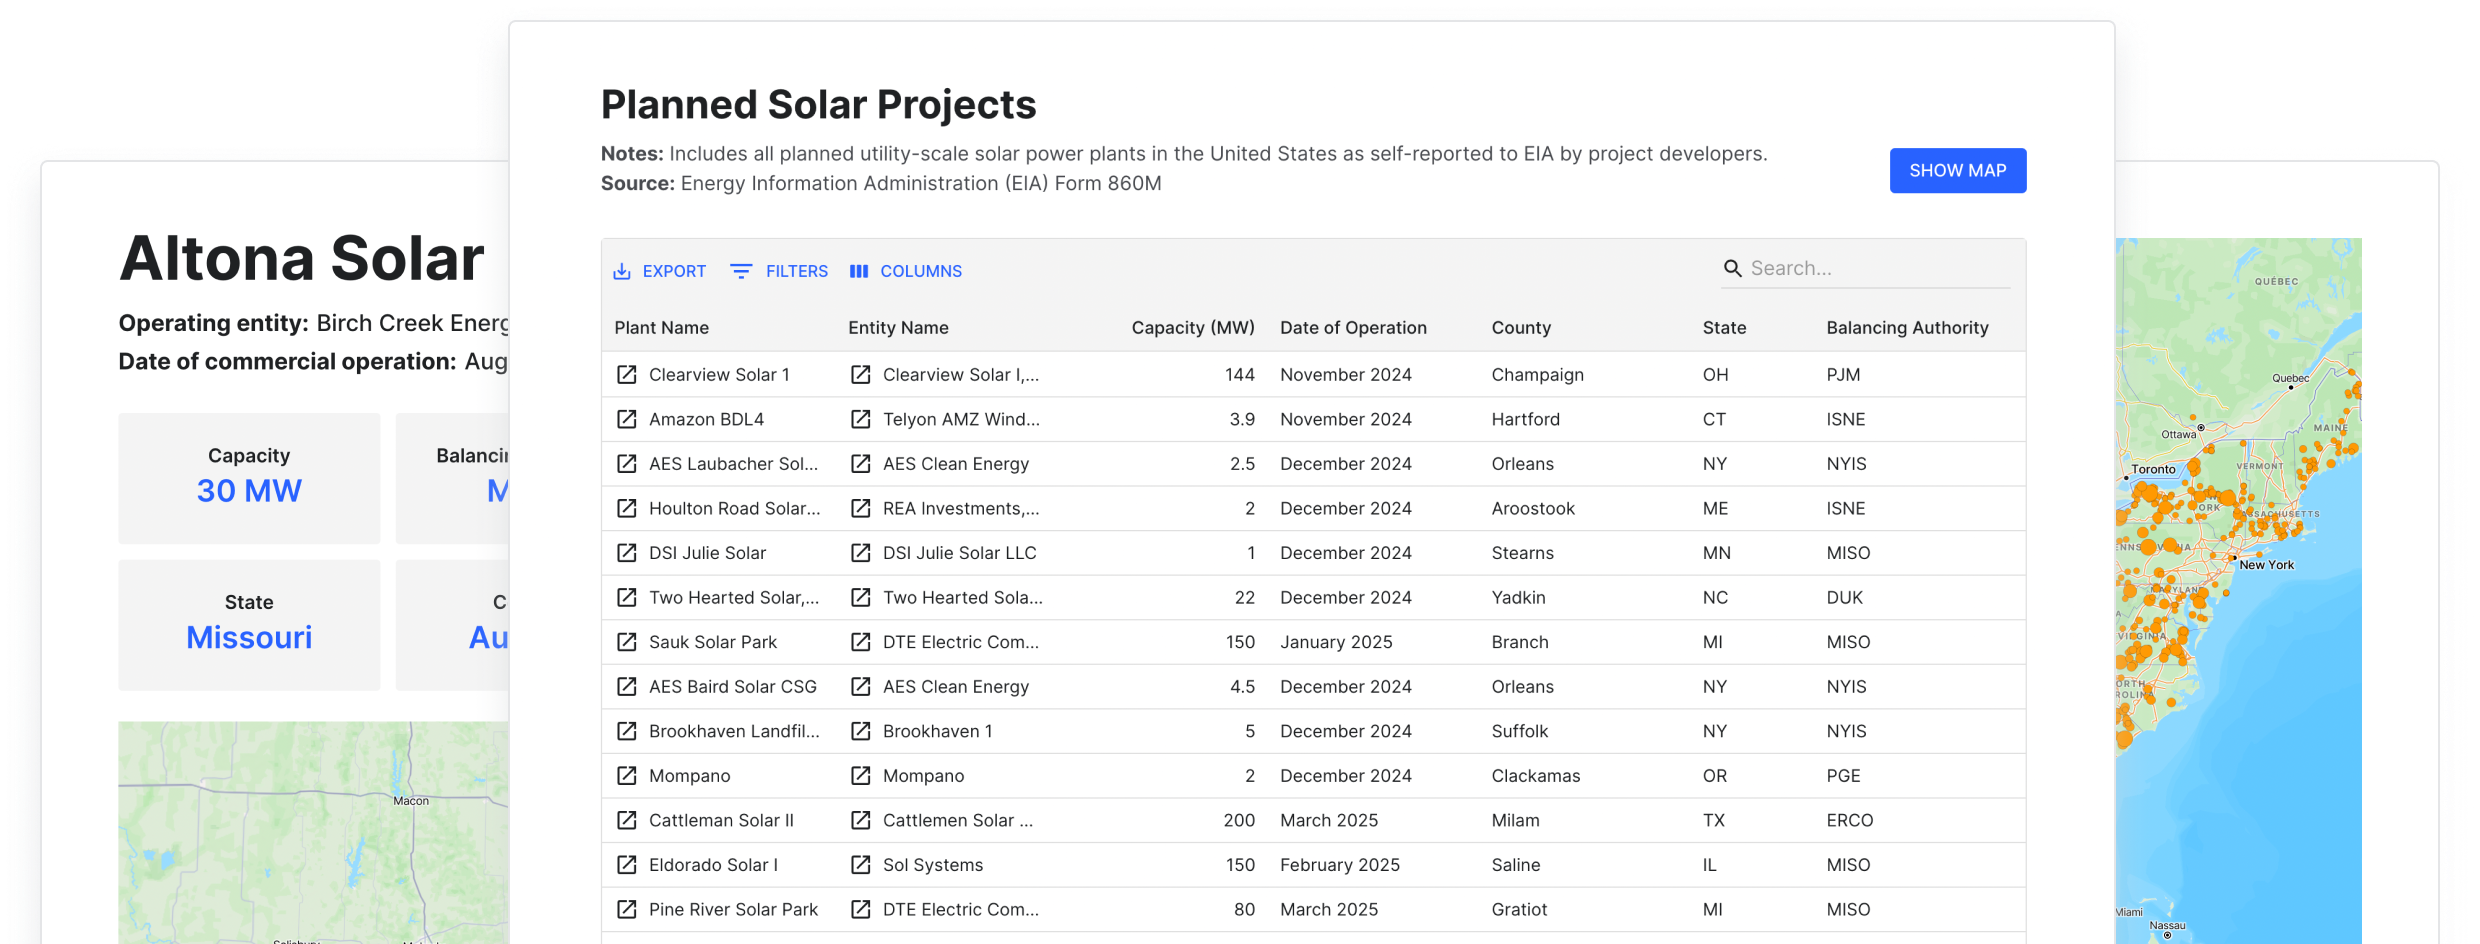Select the Stearns county cell

tap(1522, 553)
